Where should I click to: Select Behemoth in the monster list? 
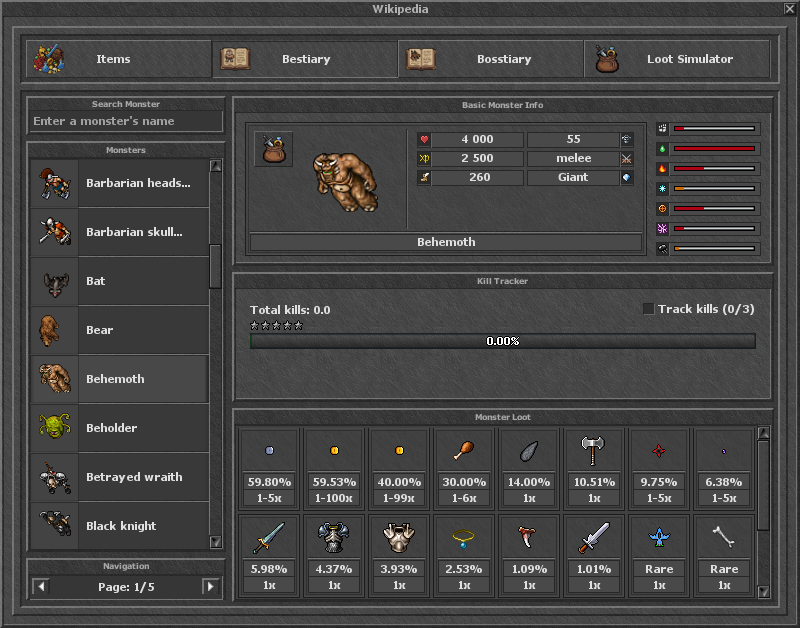(x=119, y=379)
